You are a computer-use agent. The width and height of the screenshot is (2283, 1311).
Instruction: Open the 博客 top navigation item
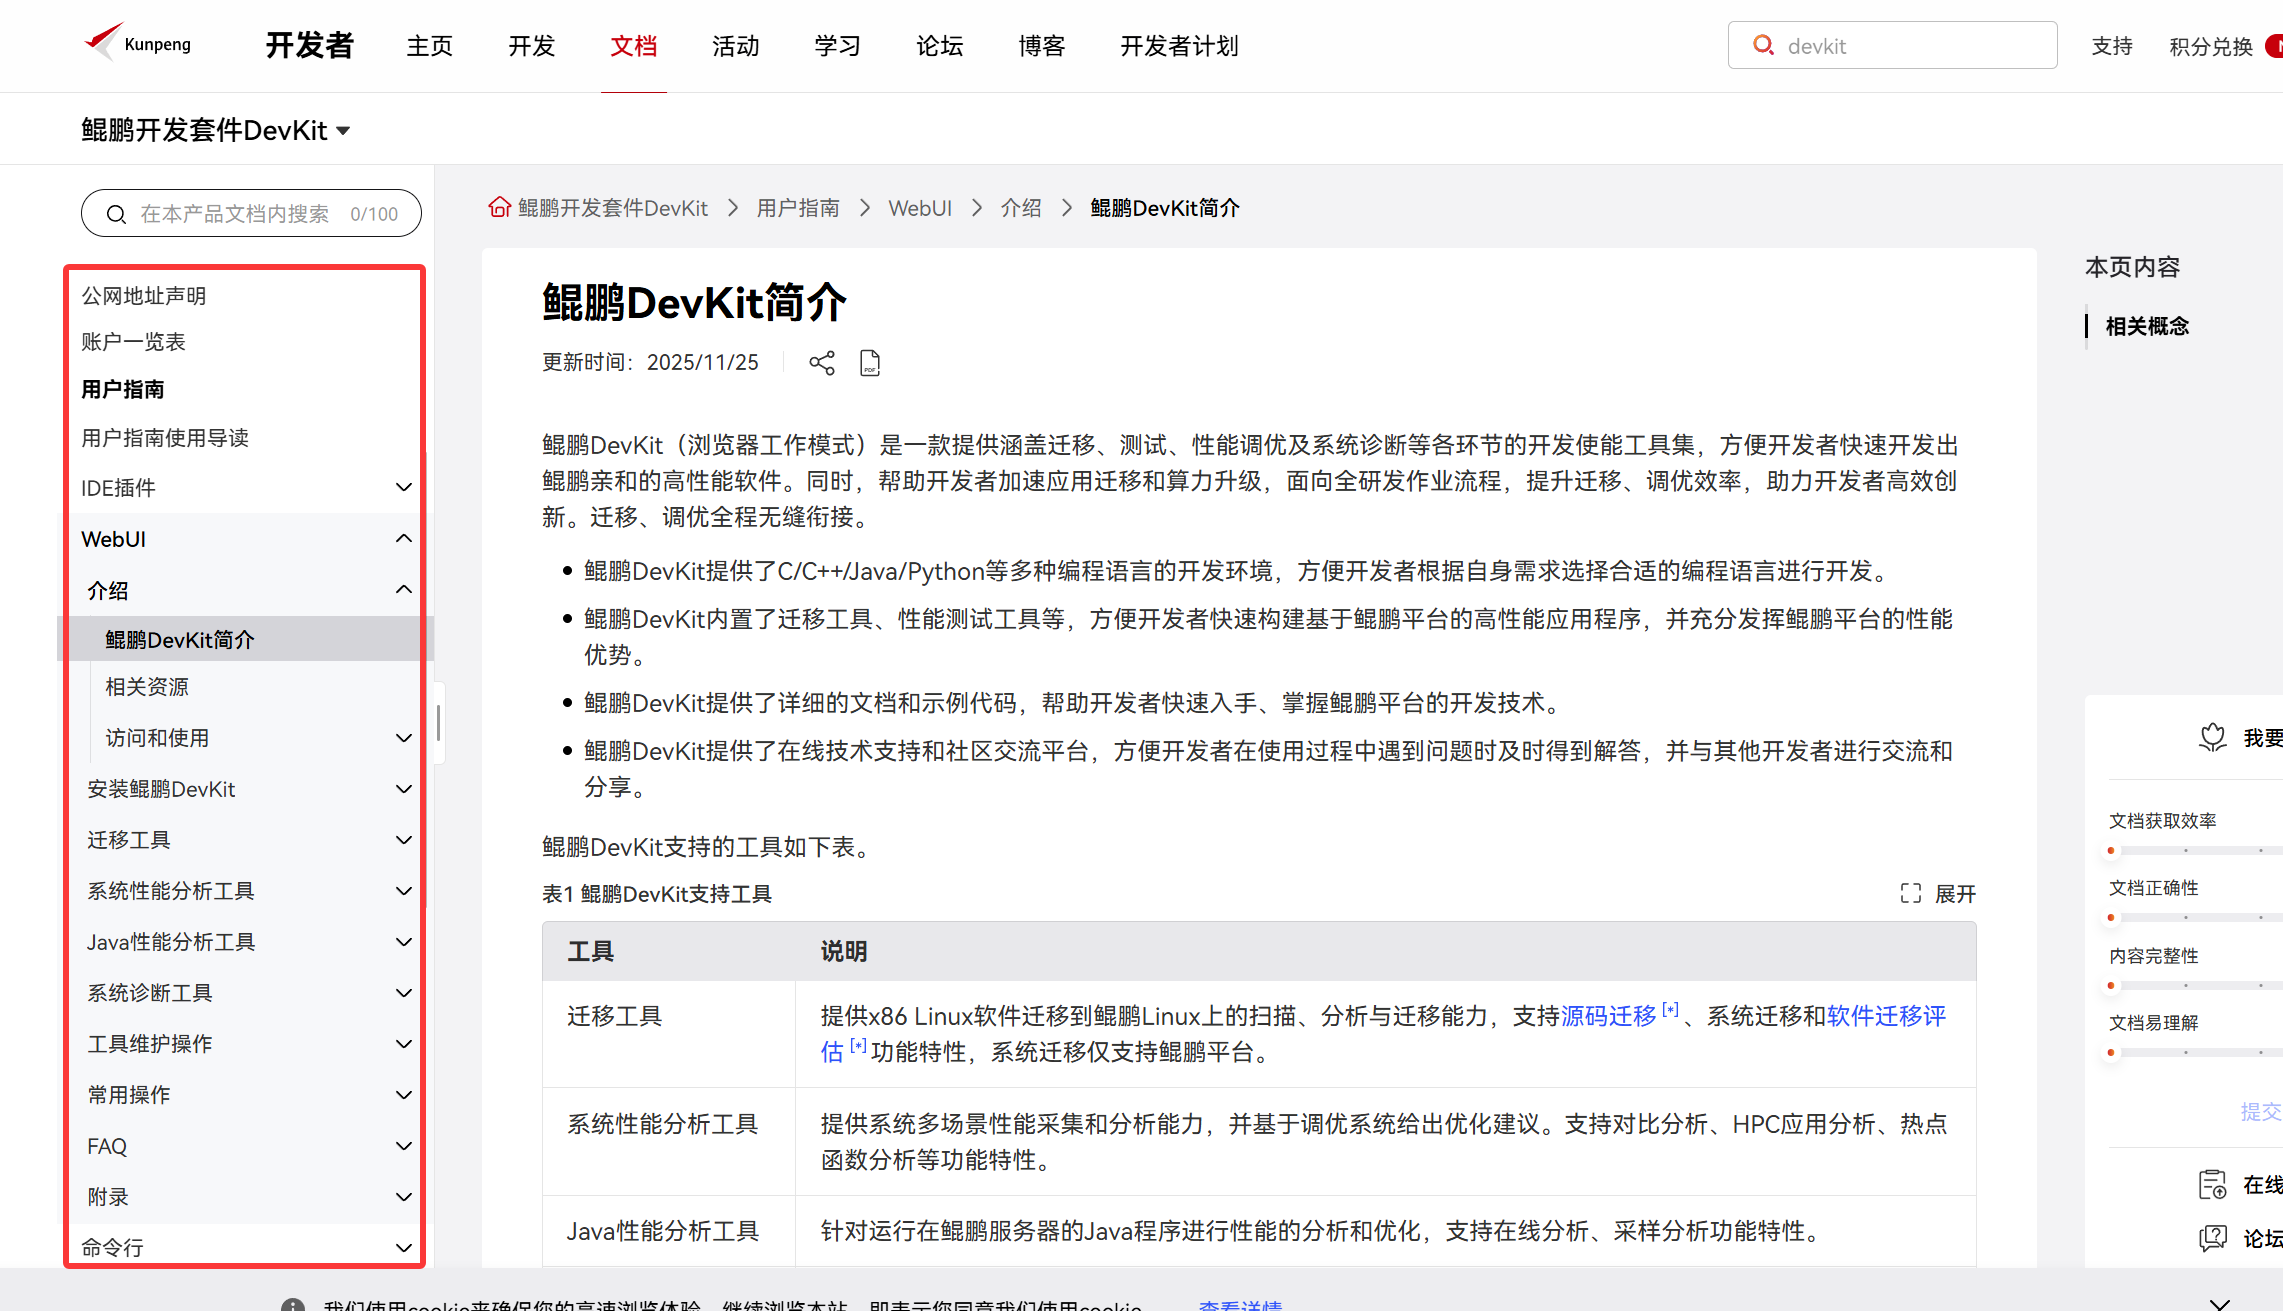1041,46
